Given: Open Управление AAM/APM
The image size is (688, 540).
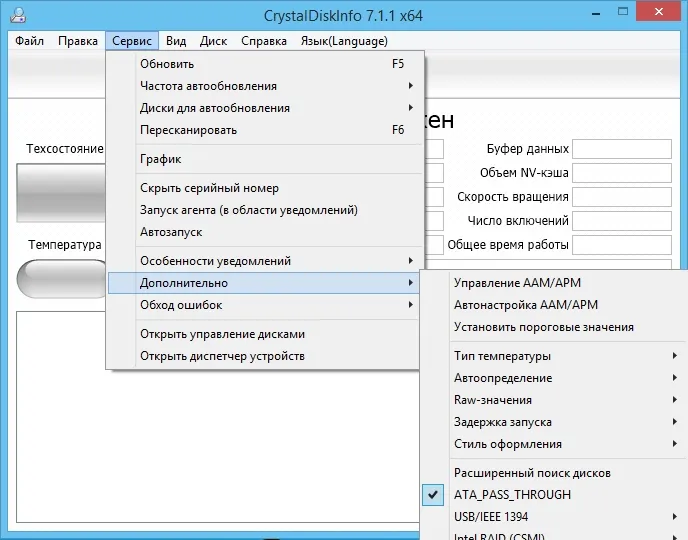Looking at the screenshot, I should [554, 283].
